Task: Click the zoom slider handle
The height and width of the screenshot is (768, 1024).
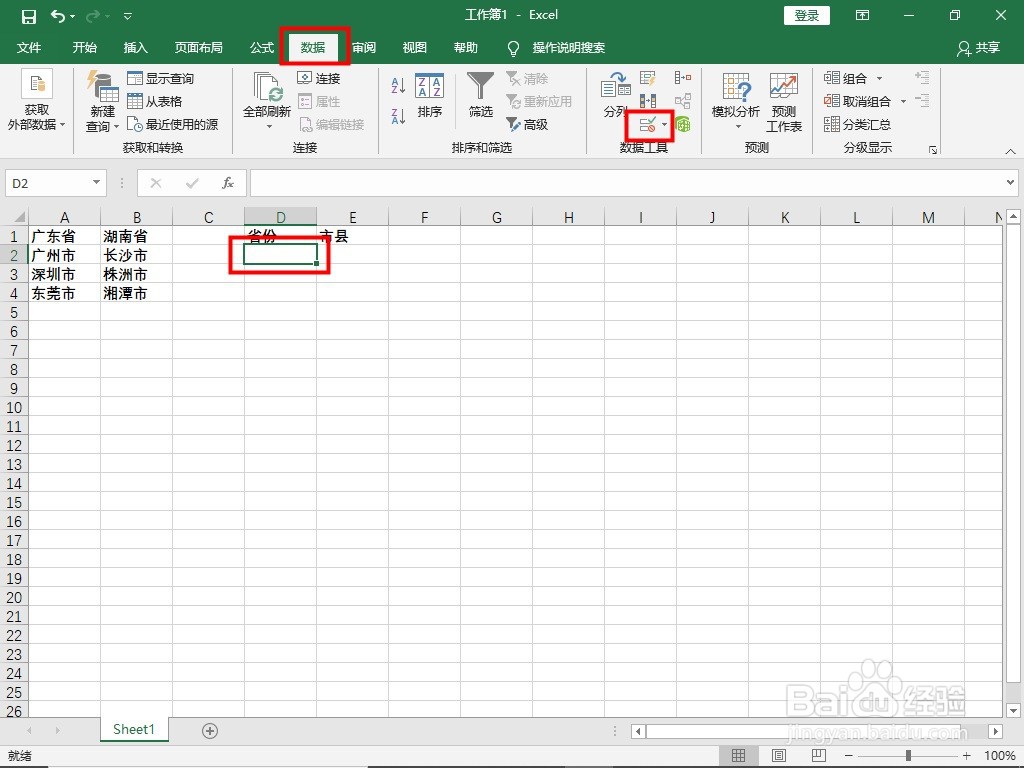Action: [908, 756]
